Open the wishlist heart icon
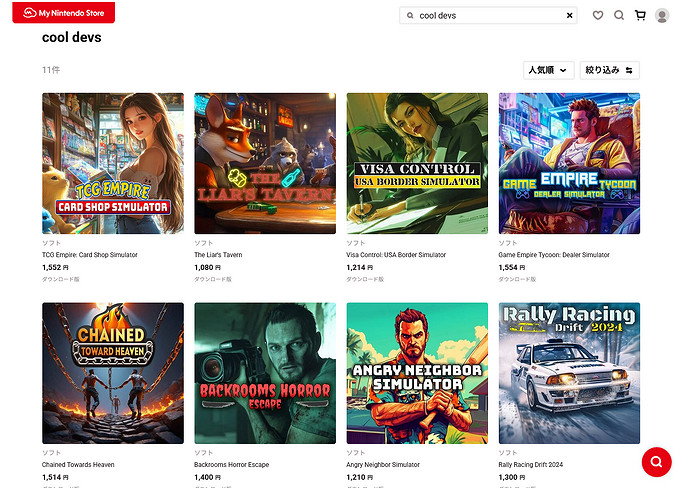 pos(598,16)
